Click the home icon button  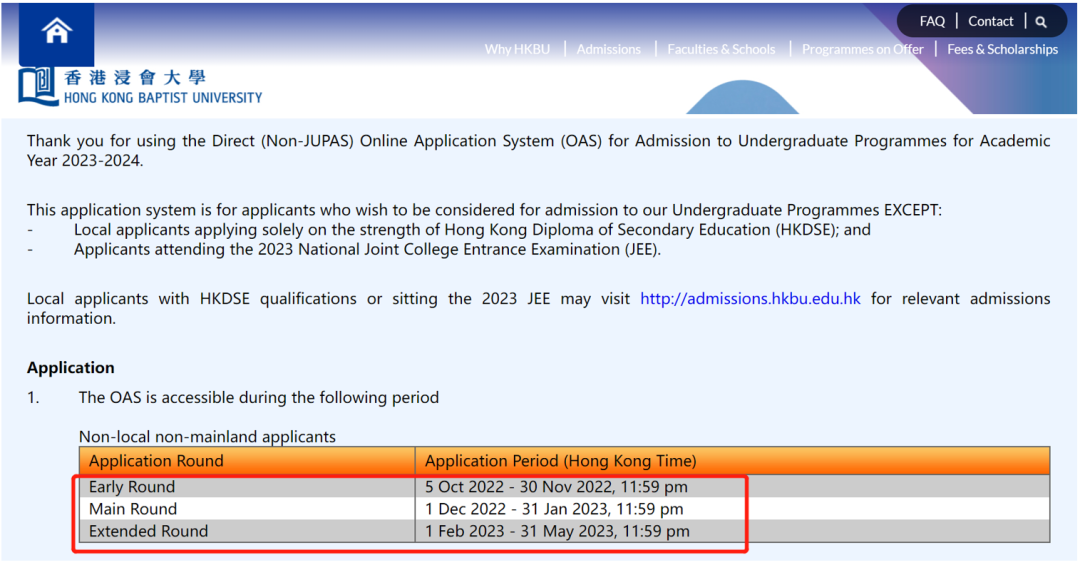click(57, 32)
